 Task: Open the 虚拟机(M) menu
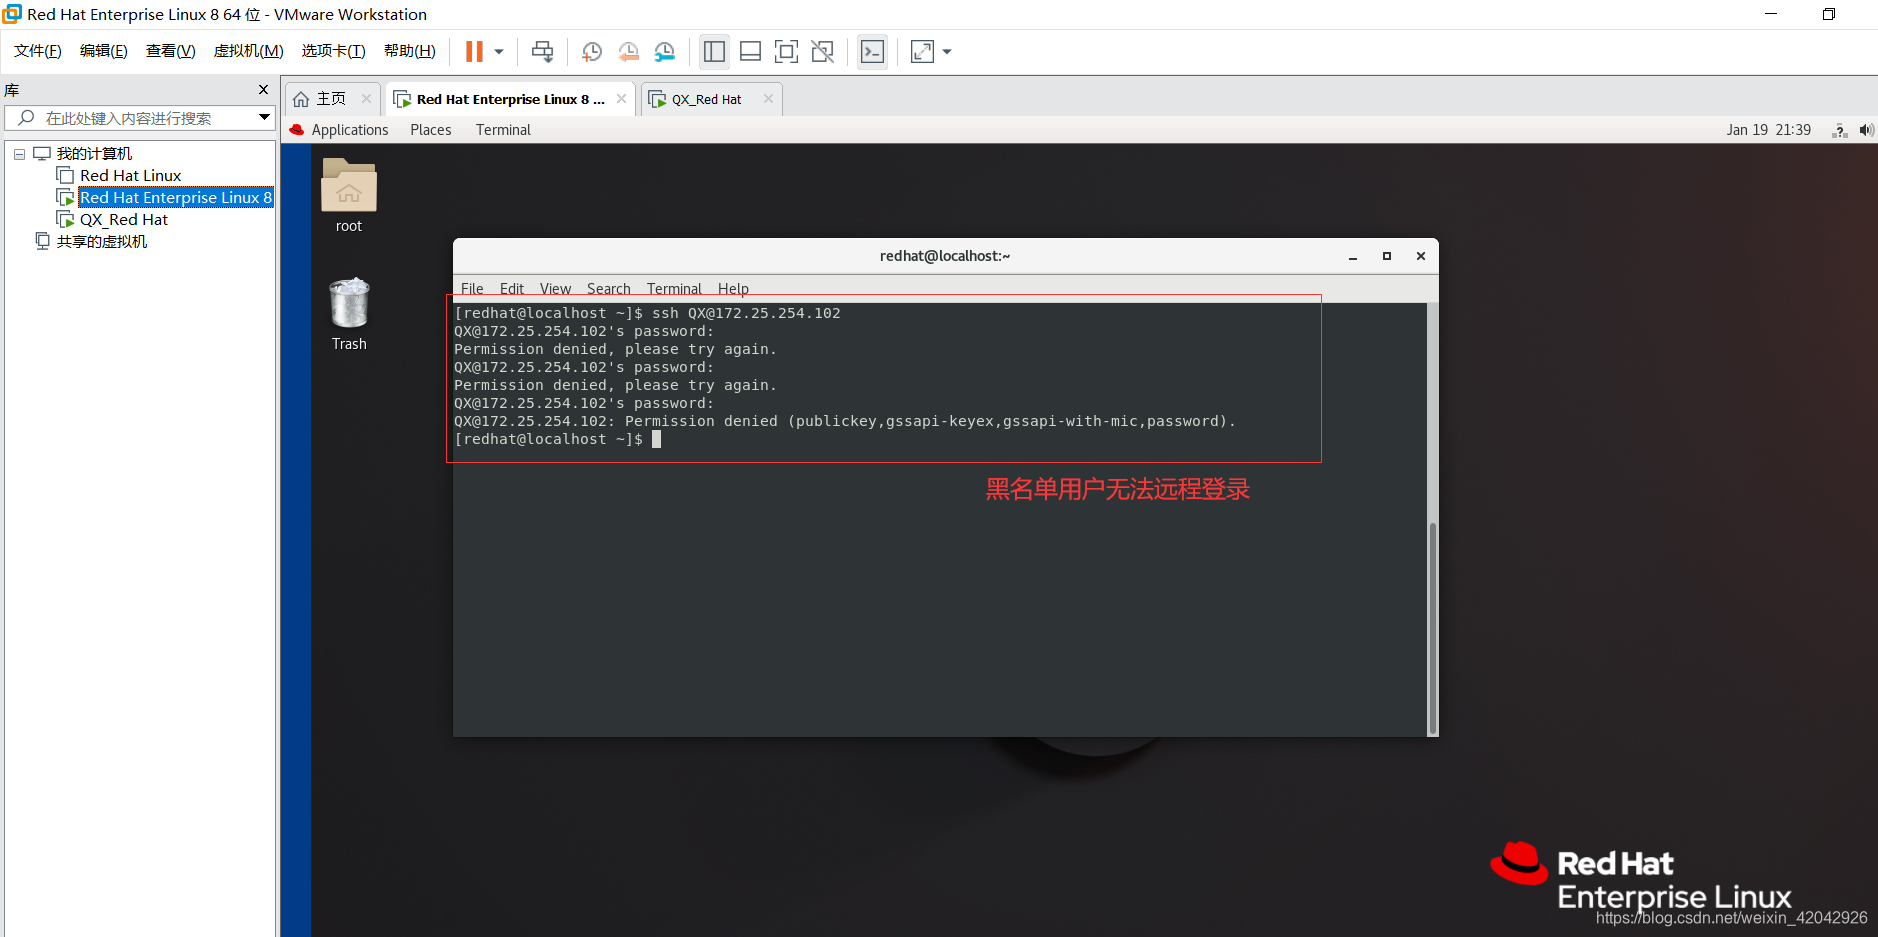coord(249,51)
